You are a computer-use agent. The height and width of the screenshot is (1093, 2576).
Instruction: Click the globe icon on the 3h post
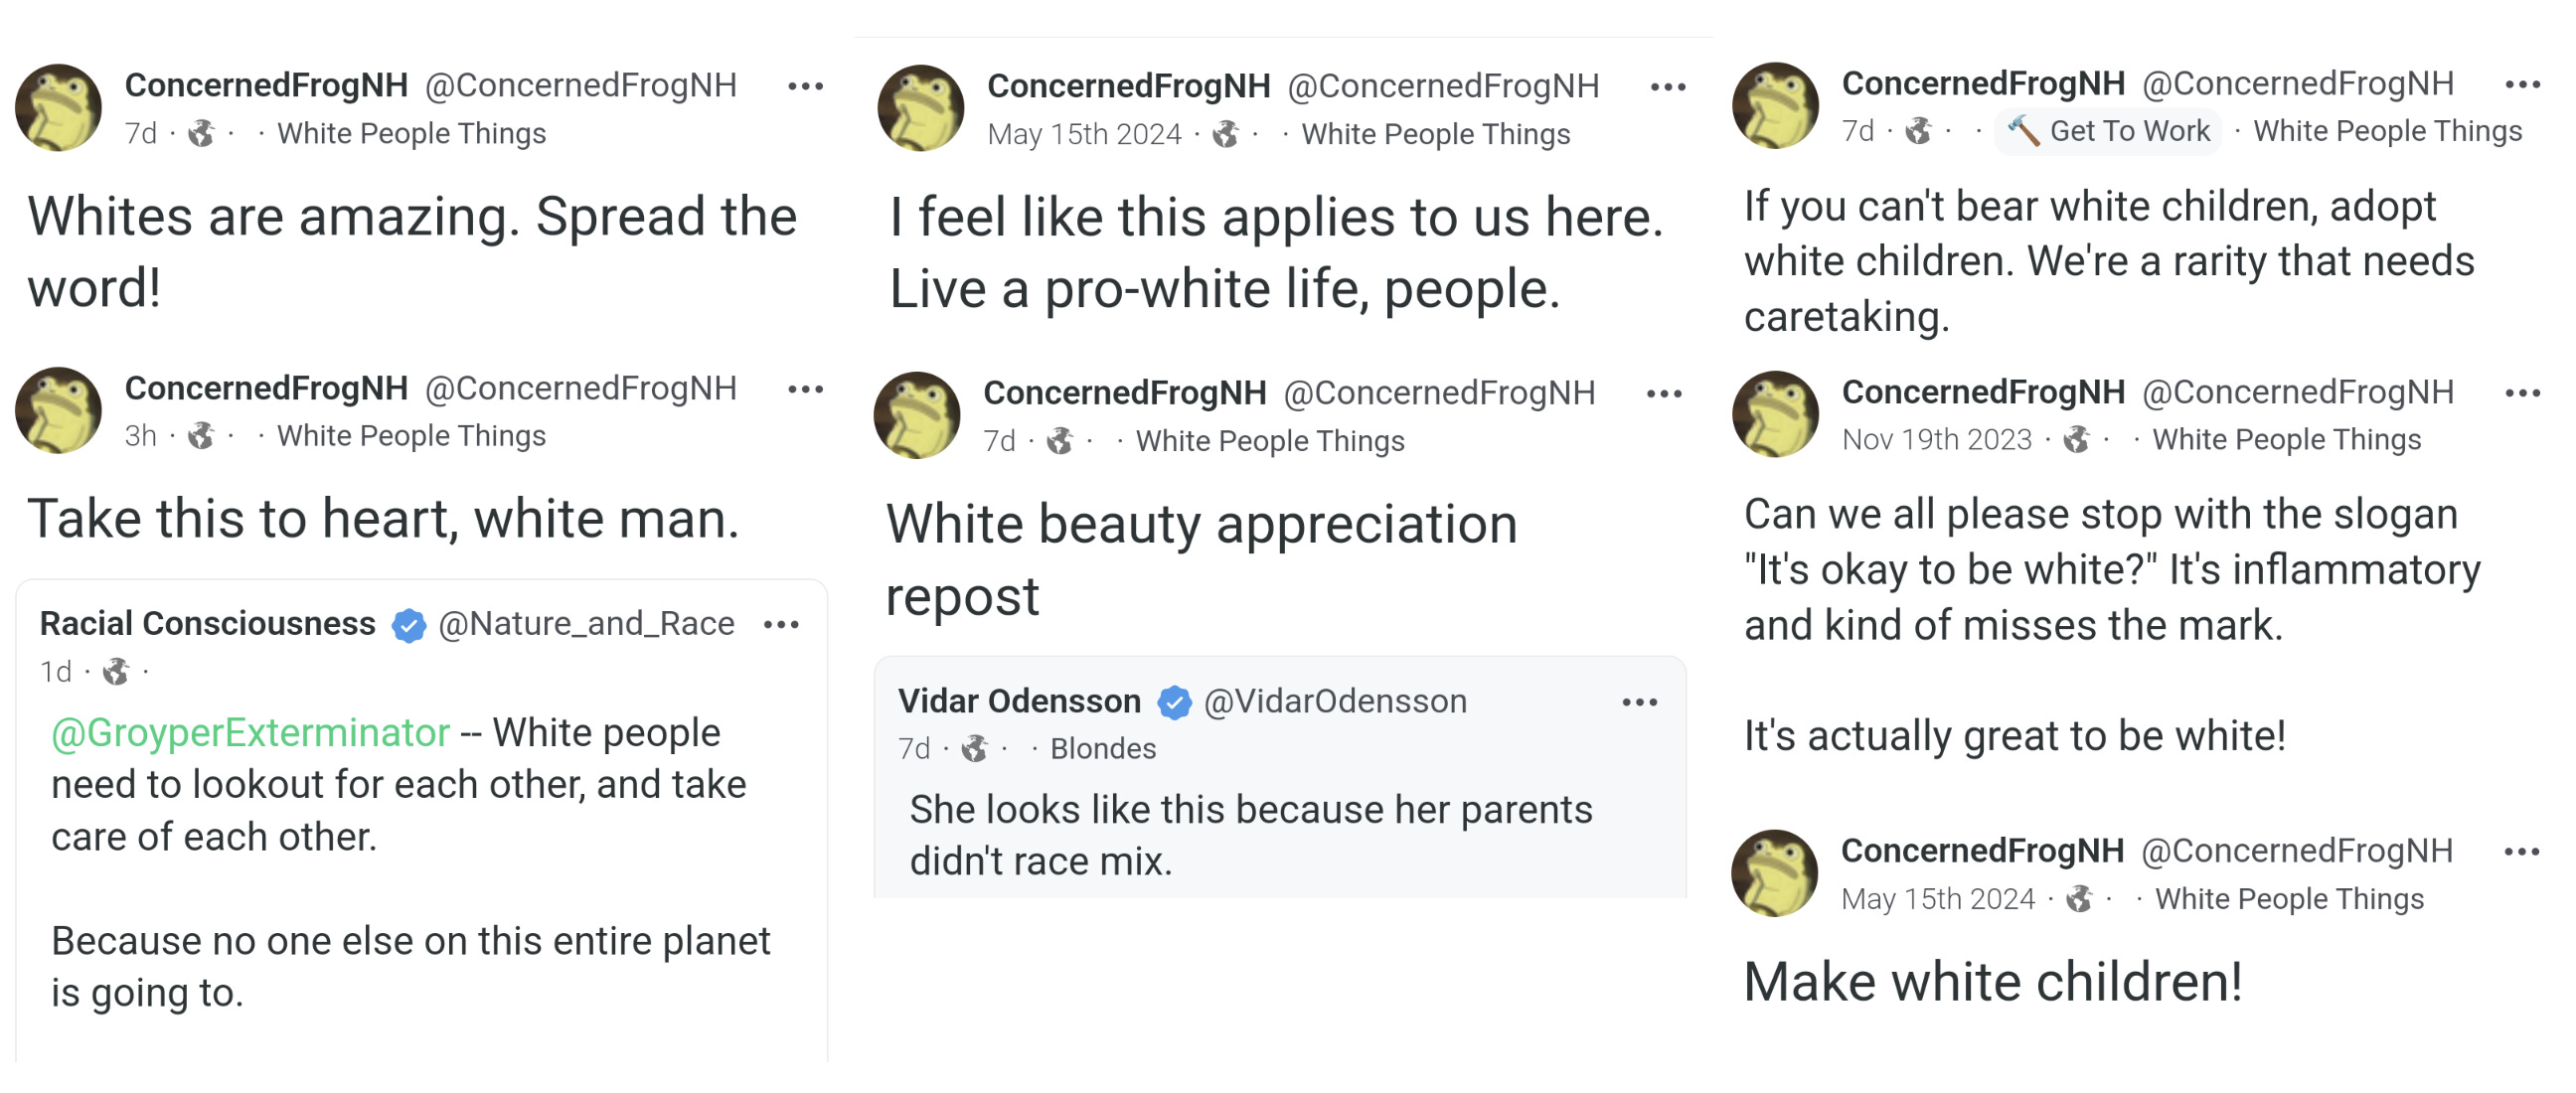pyautogui.click(x=201, y=436)
